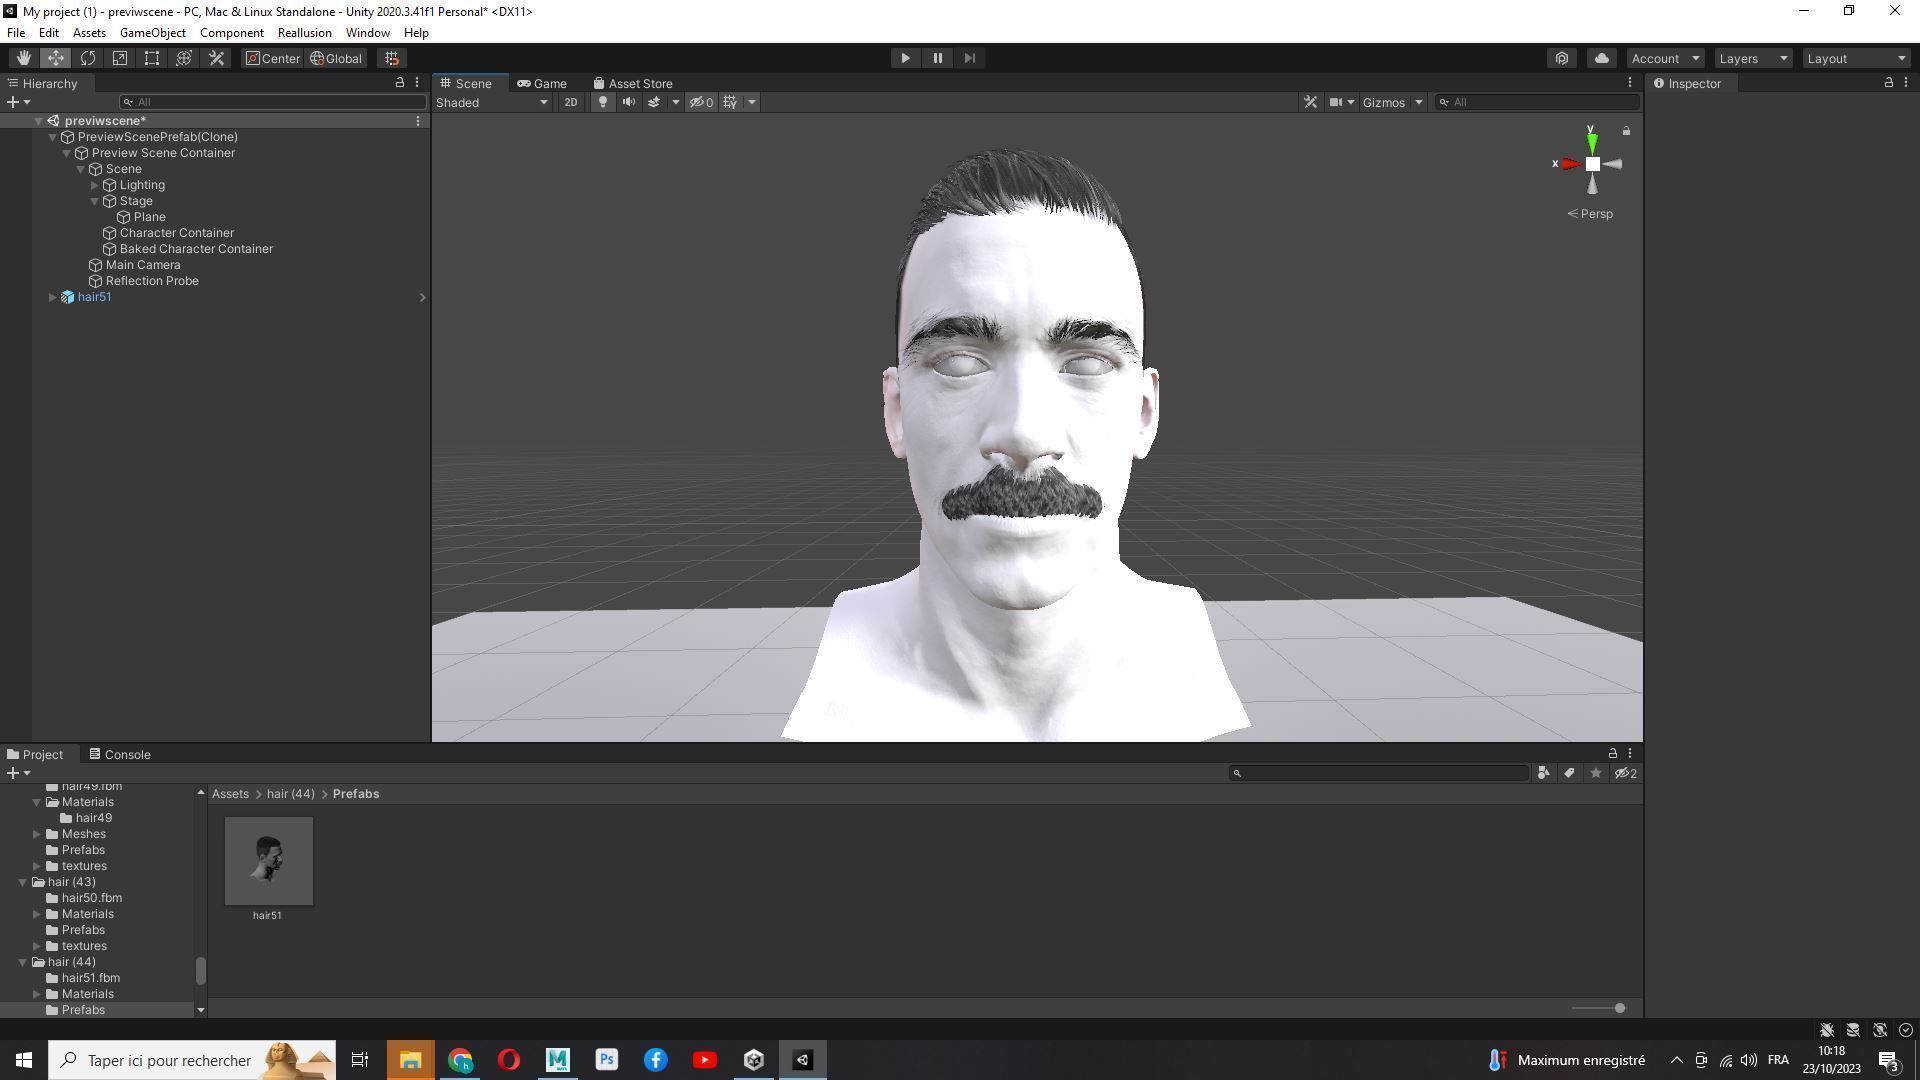The image size is (1920, 1080).
Task: Open custom editor tools
Action: click(216, 58)
